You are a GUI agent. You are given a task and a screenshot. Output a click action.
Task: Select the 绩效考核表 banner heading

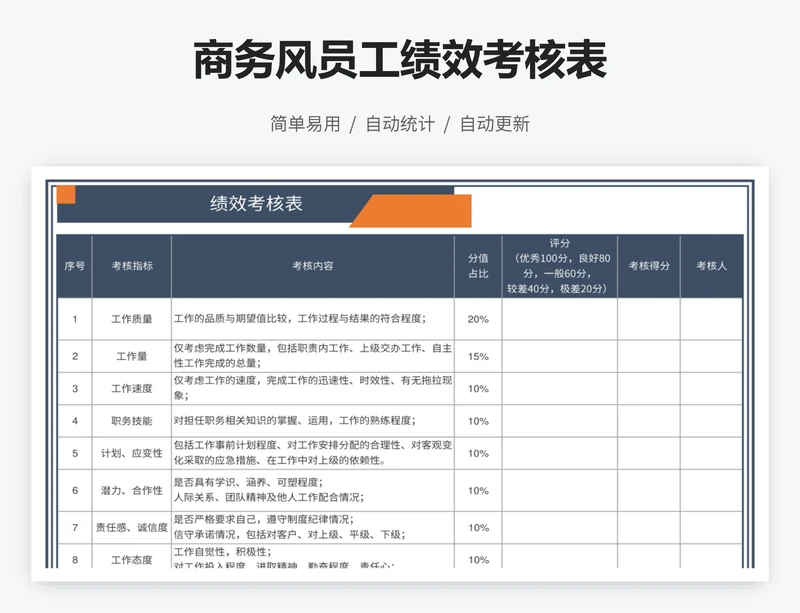[x=257, y=203]
